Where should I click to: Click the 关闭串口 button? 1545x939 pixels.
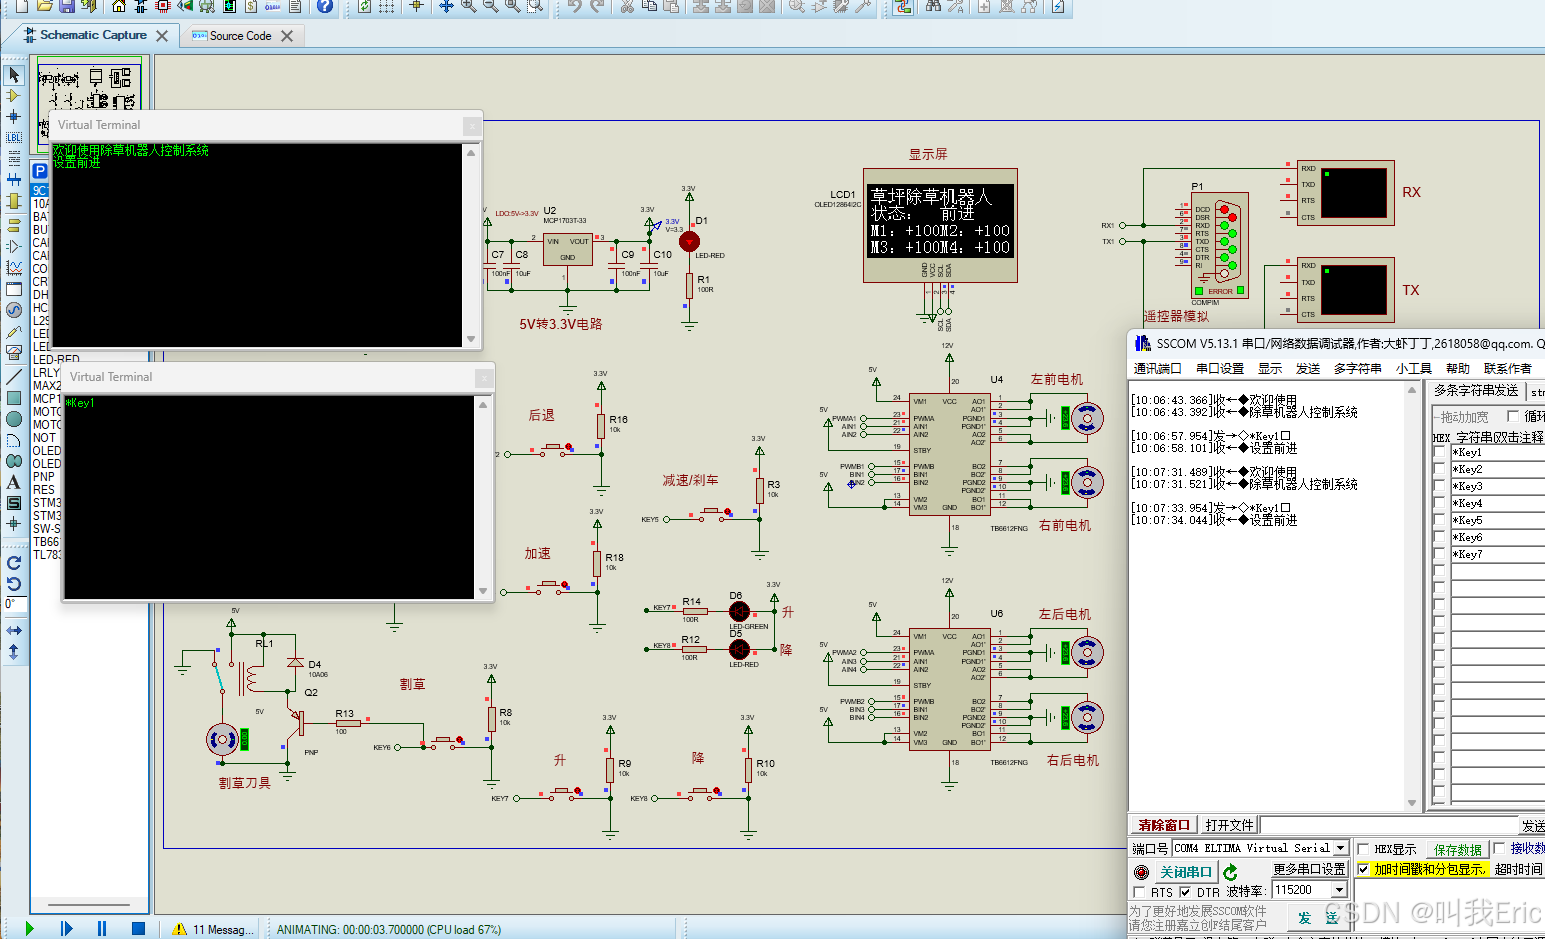point(1186,872)
